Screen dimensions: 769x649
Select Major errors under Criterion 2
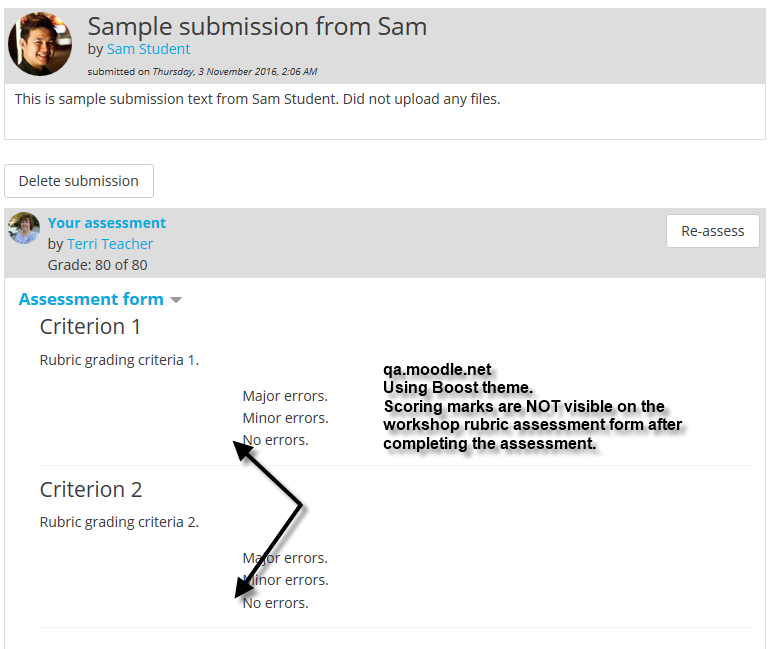click(285, 558)
